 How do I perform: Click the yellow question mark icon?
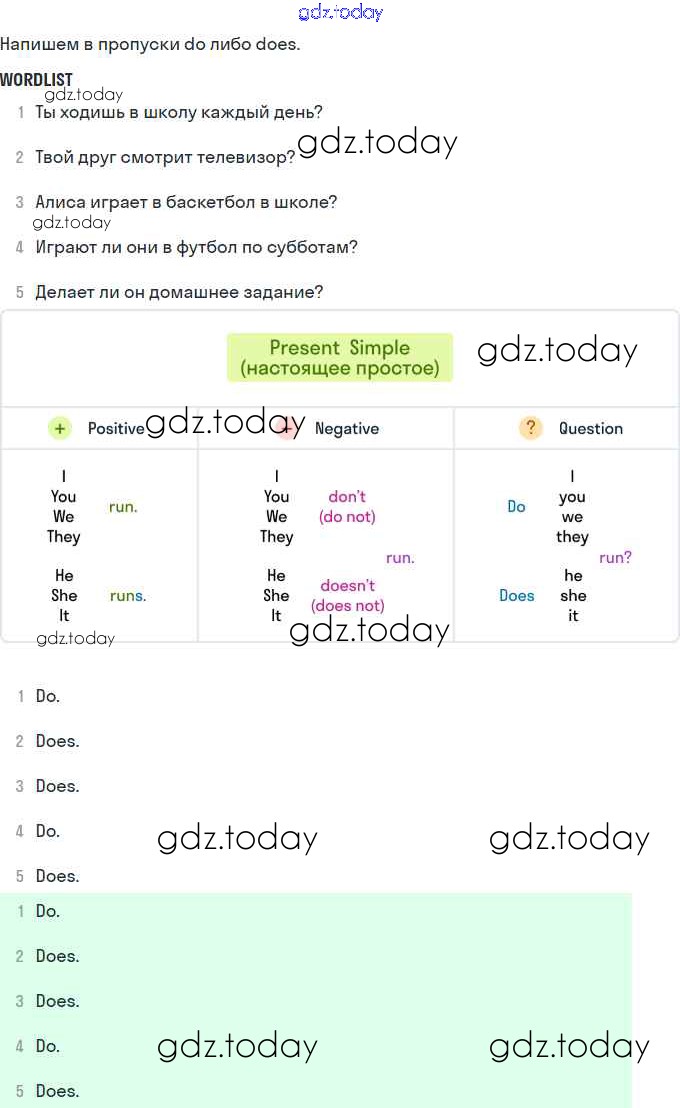(x=530, y=428)
